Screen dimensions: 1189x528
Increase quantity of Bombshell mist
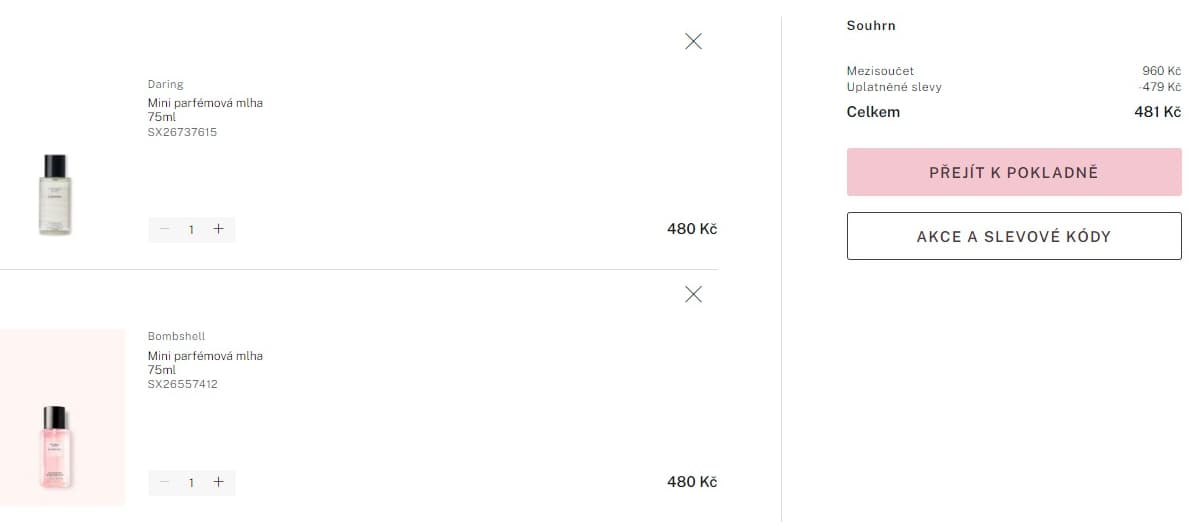pos(218,482)
